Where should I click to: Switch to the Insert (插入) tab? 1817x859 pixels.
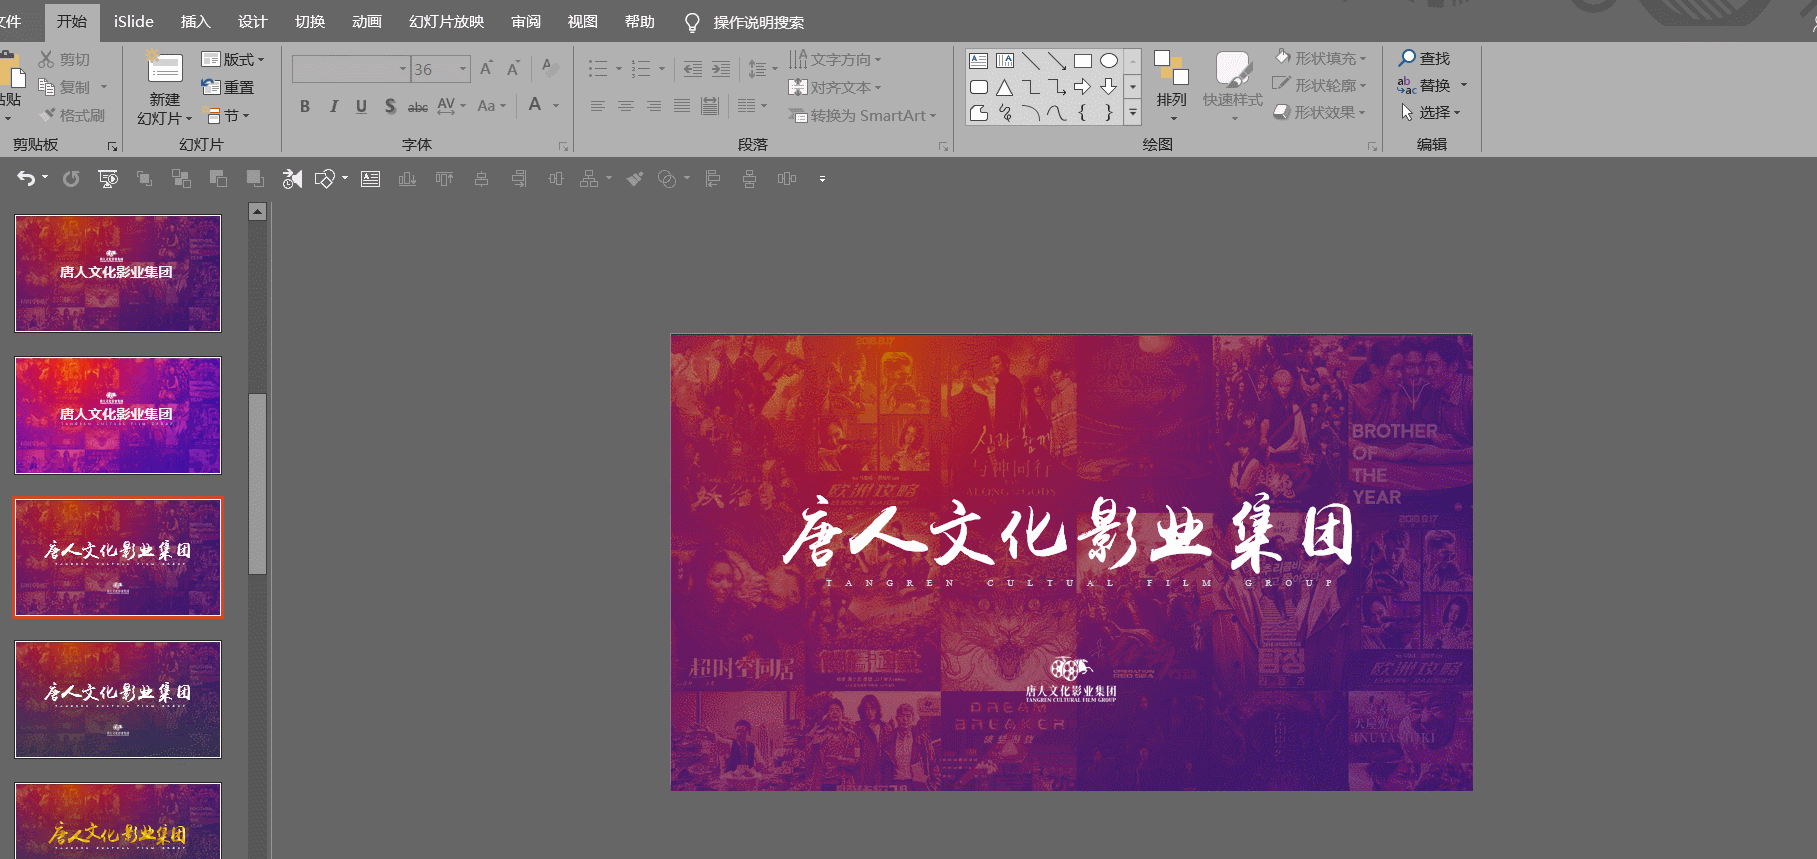195,21
